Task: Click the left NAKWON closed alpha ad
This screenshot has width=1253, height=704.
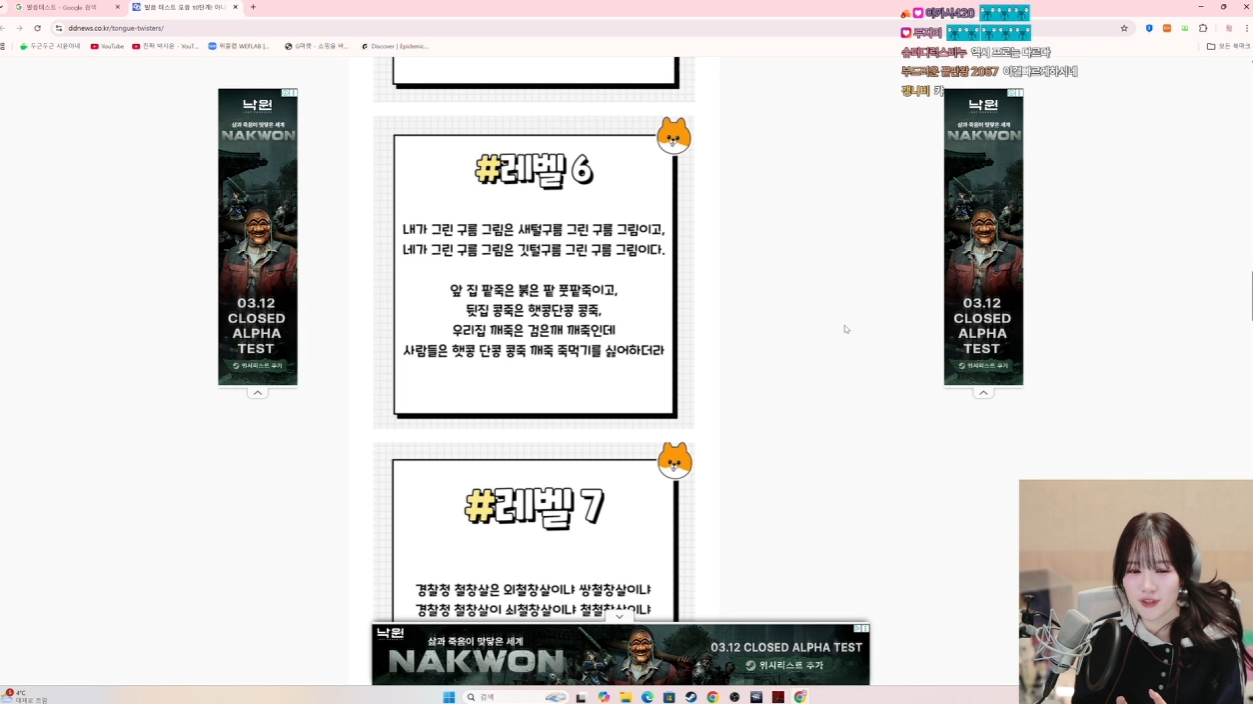Action: tap(258, 237)
